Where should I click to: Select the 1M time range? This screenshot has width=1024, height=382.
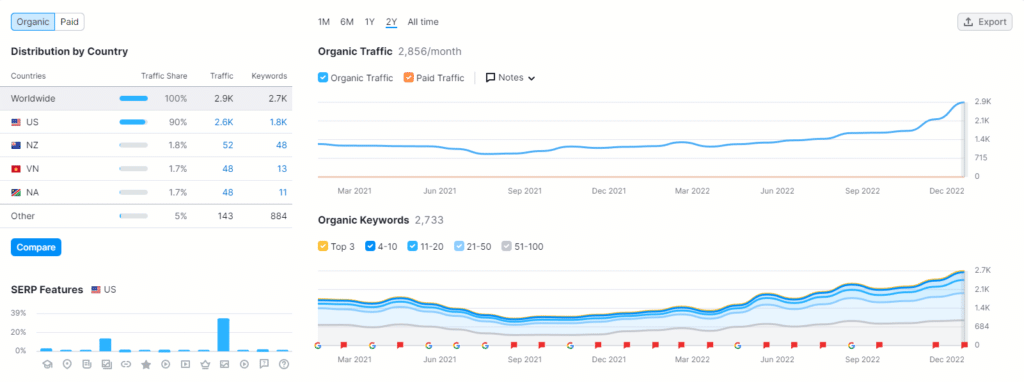(x=324, y=22)
